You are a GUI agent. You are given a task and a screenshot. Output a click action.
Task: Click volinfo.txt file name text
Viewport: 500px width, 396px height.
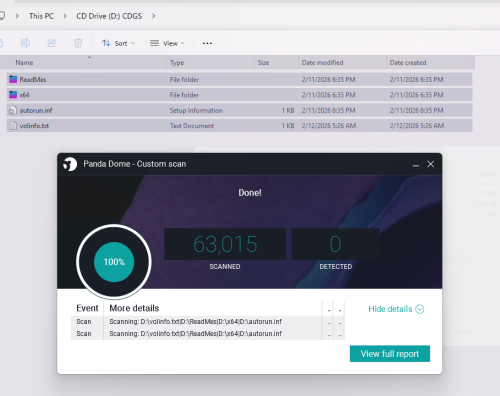34,126
